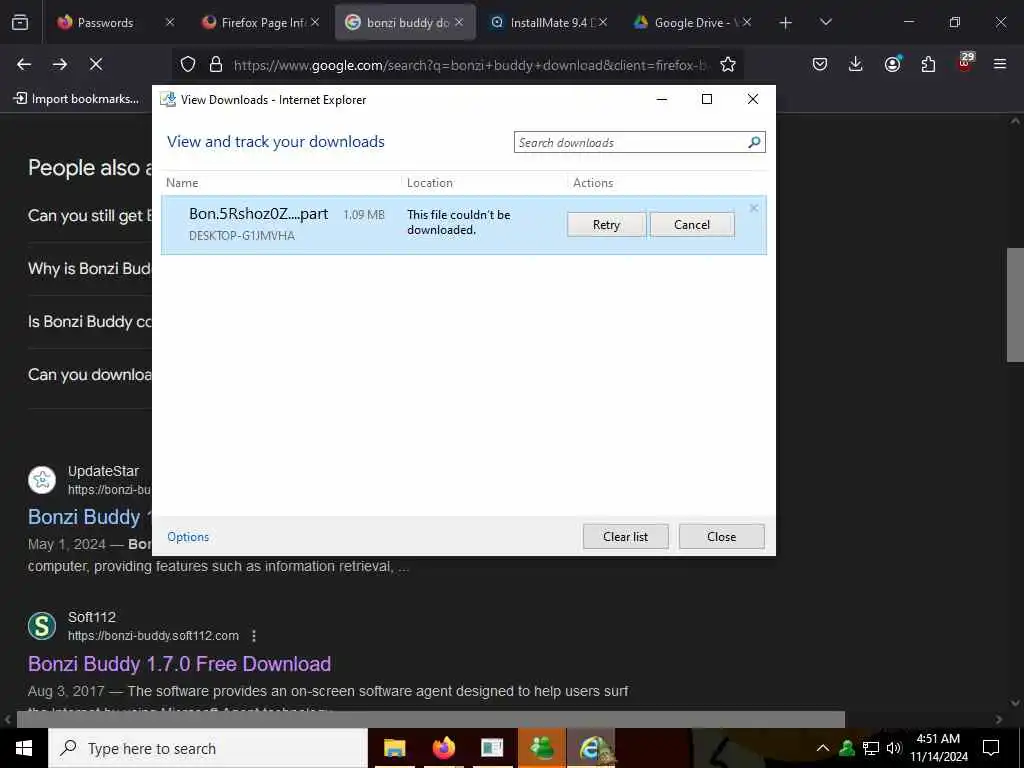The height and width of the screenshot is (768, 1024).
Task: Switch to the Passwords tab
Action: 117,22
